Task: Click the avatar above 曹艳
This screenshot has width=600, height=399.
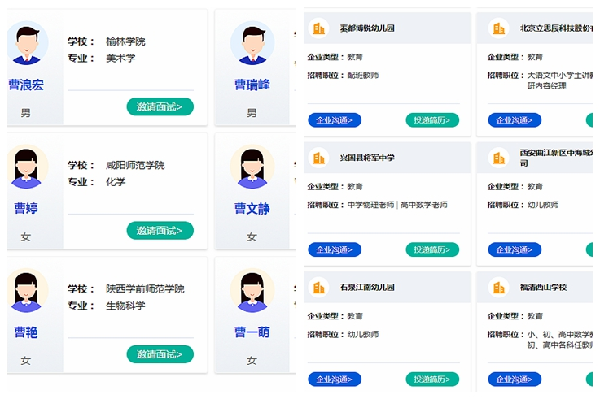Action: point(27,290)
